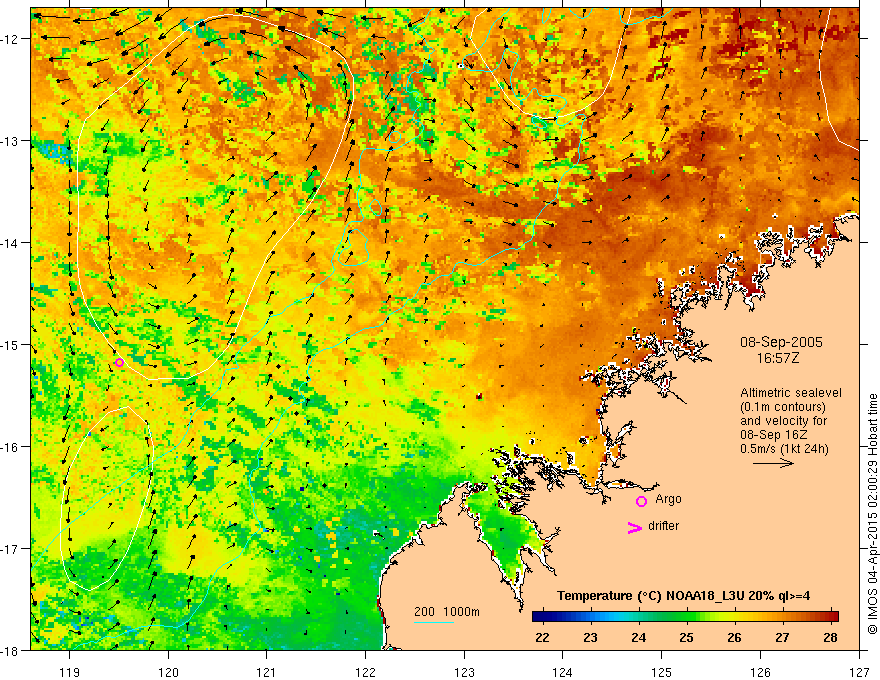Click the magenta Argo circle in the legend
The height and width of the screenshot is (680, 880).
click(641, 501)
